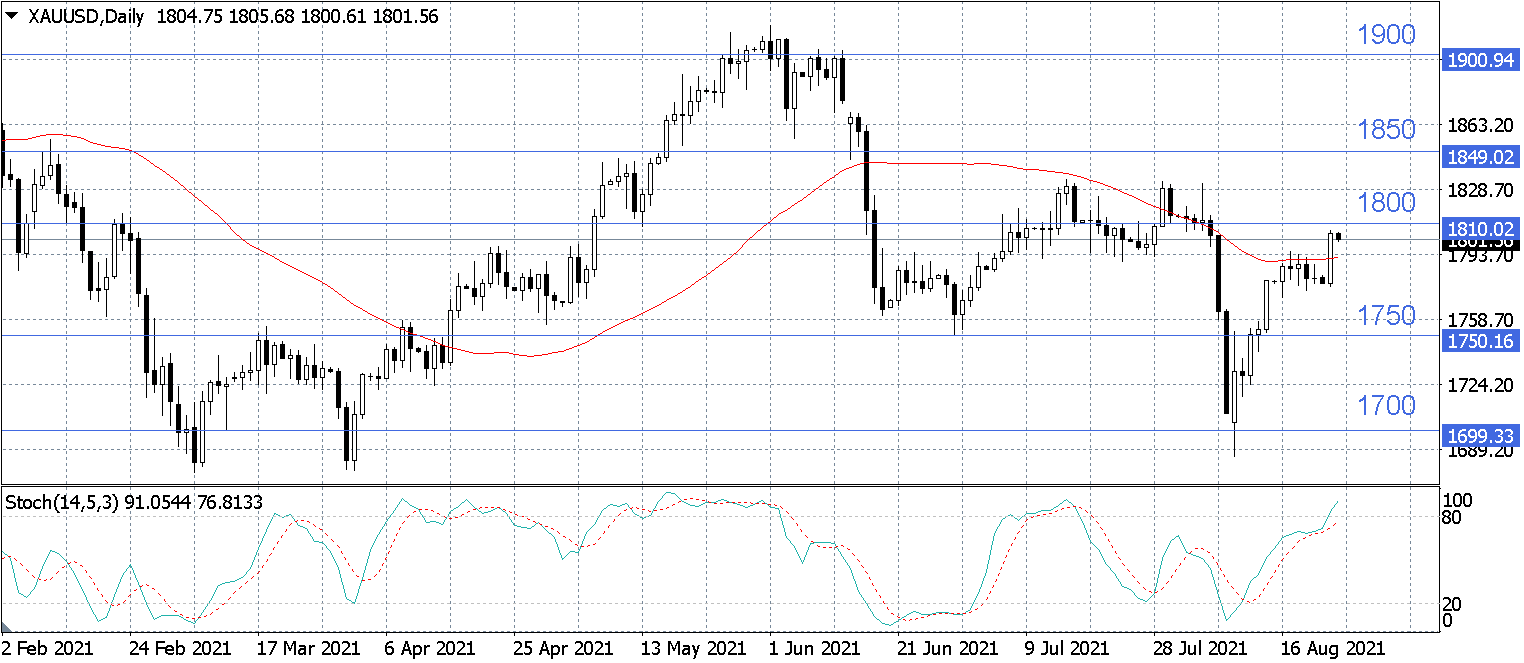The height and width of the screenshot is (663, 1524).
Task: Click the large blue 1700 text label
Action: pyautogui.click(x=1386, y=405)
